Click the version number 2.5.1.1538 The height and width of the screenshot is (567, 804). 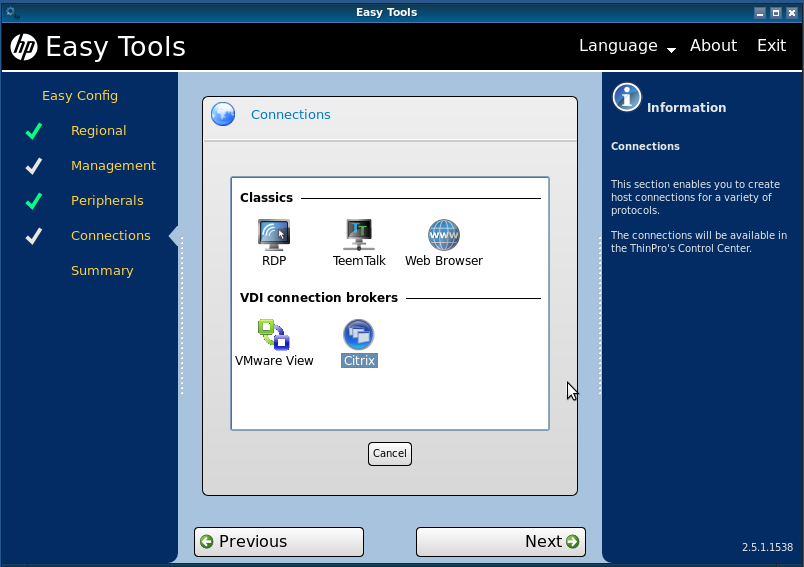(767, 547)
